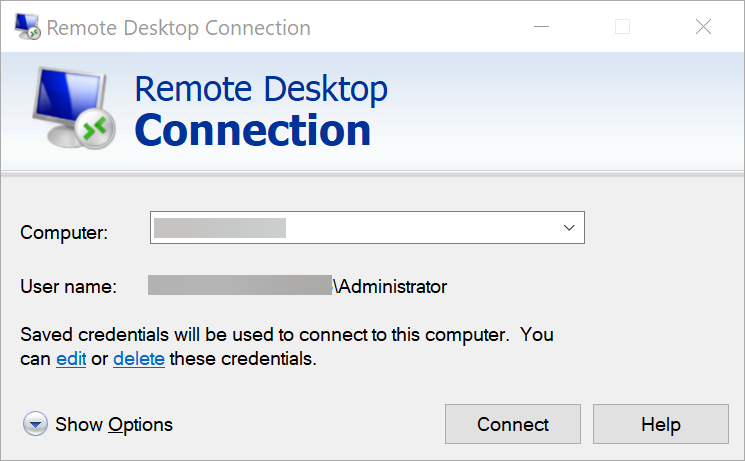Open the Computer dropdown arrow

(x=569, y=228)
